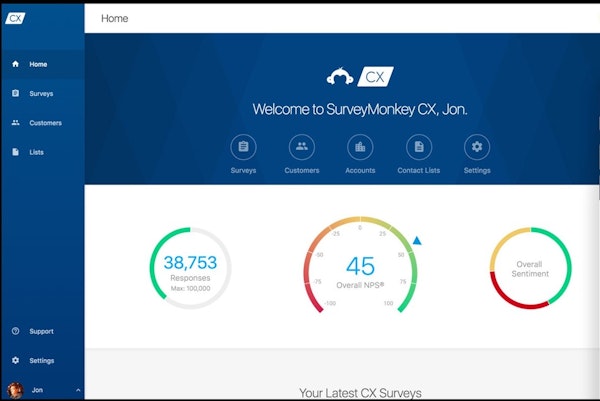Image resolution: width=600 pixels, height=401 pixels.
Task: Click the CX logo in sidebar
Action: 15,18
